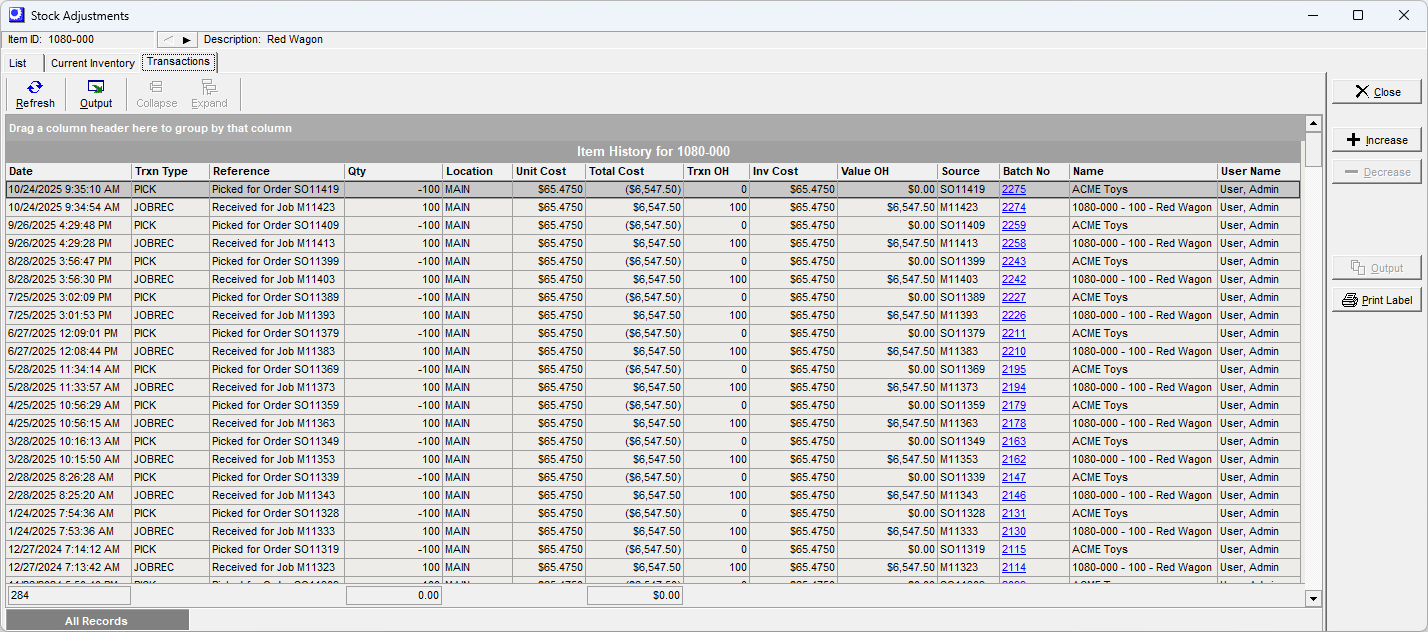The image size is (1428, 632).
Task: Click the scrollbar down arrow
Action: [x=1313, y=599]
